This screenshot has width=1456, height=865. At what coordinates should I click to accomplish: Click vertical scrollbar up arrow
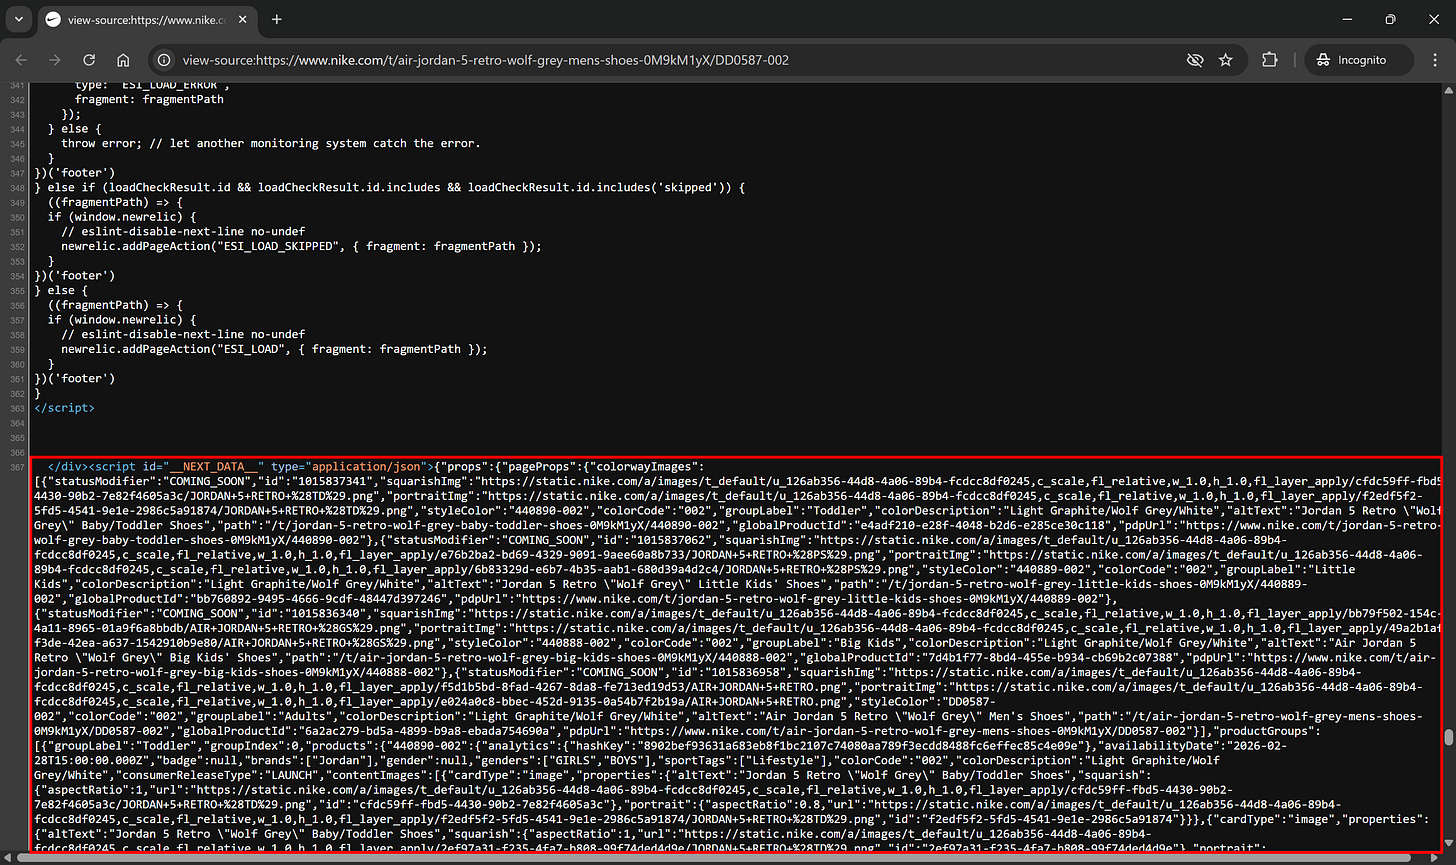coord(1448,92)
